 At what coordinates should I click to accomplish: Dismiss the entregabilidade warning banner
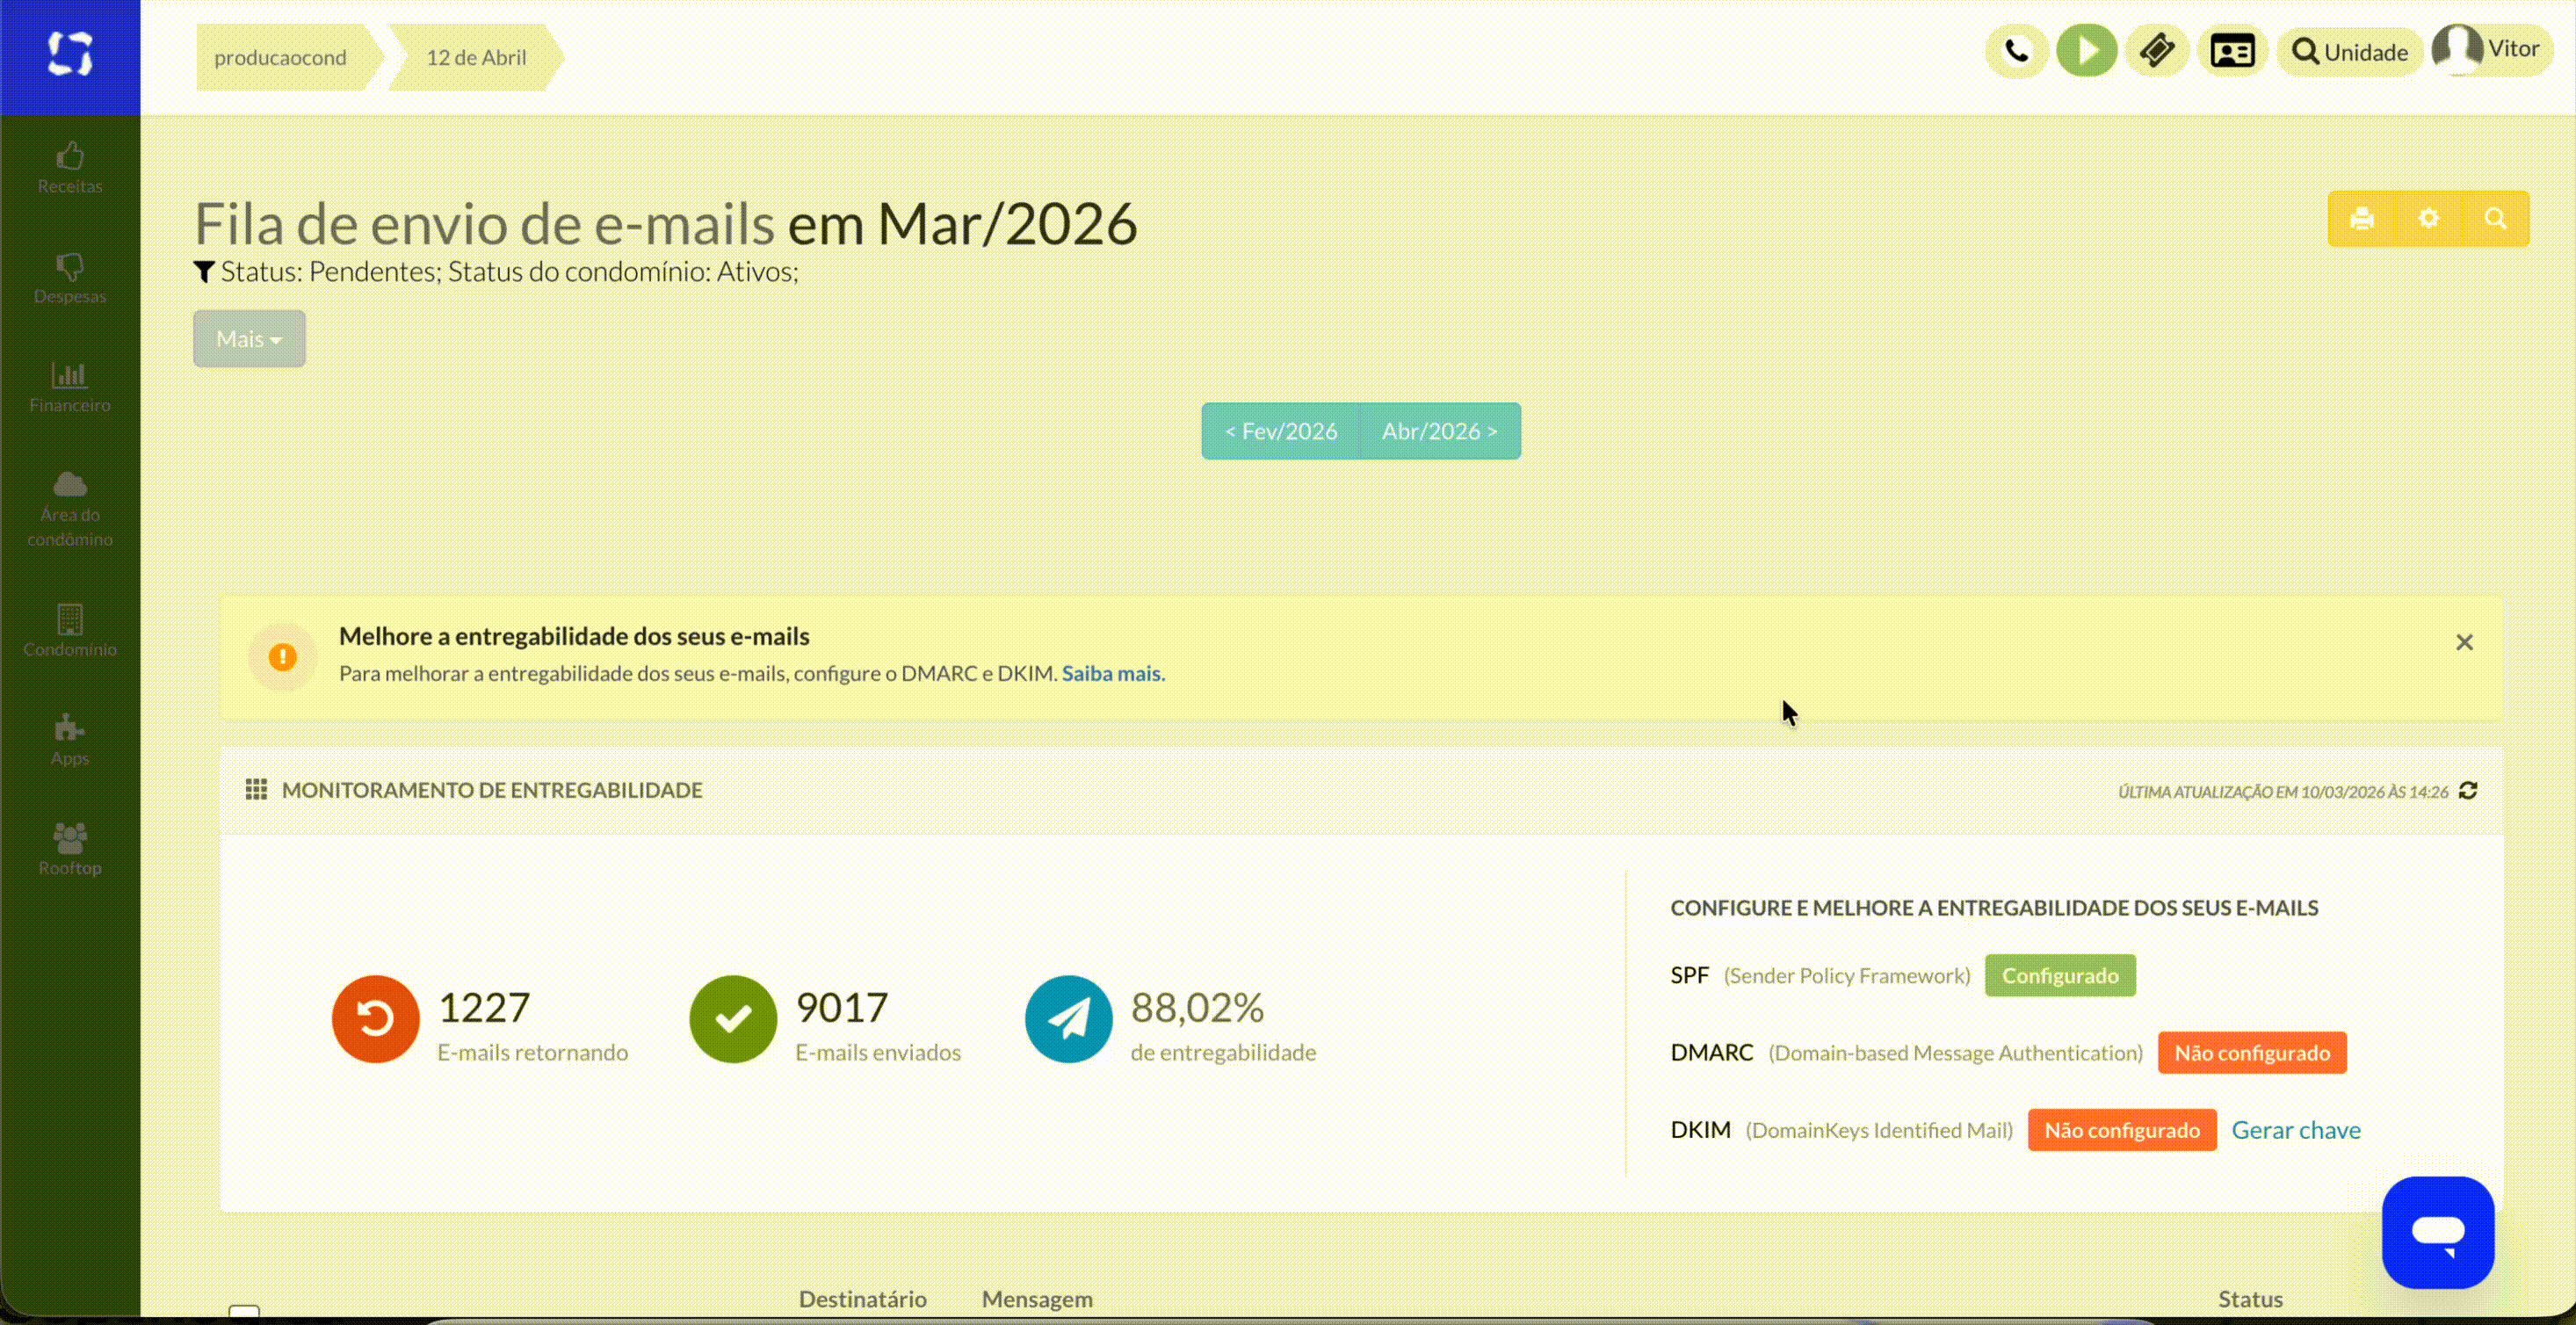(2464, 642)
